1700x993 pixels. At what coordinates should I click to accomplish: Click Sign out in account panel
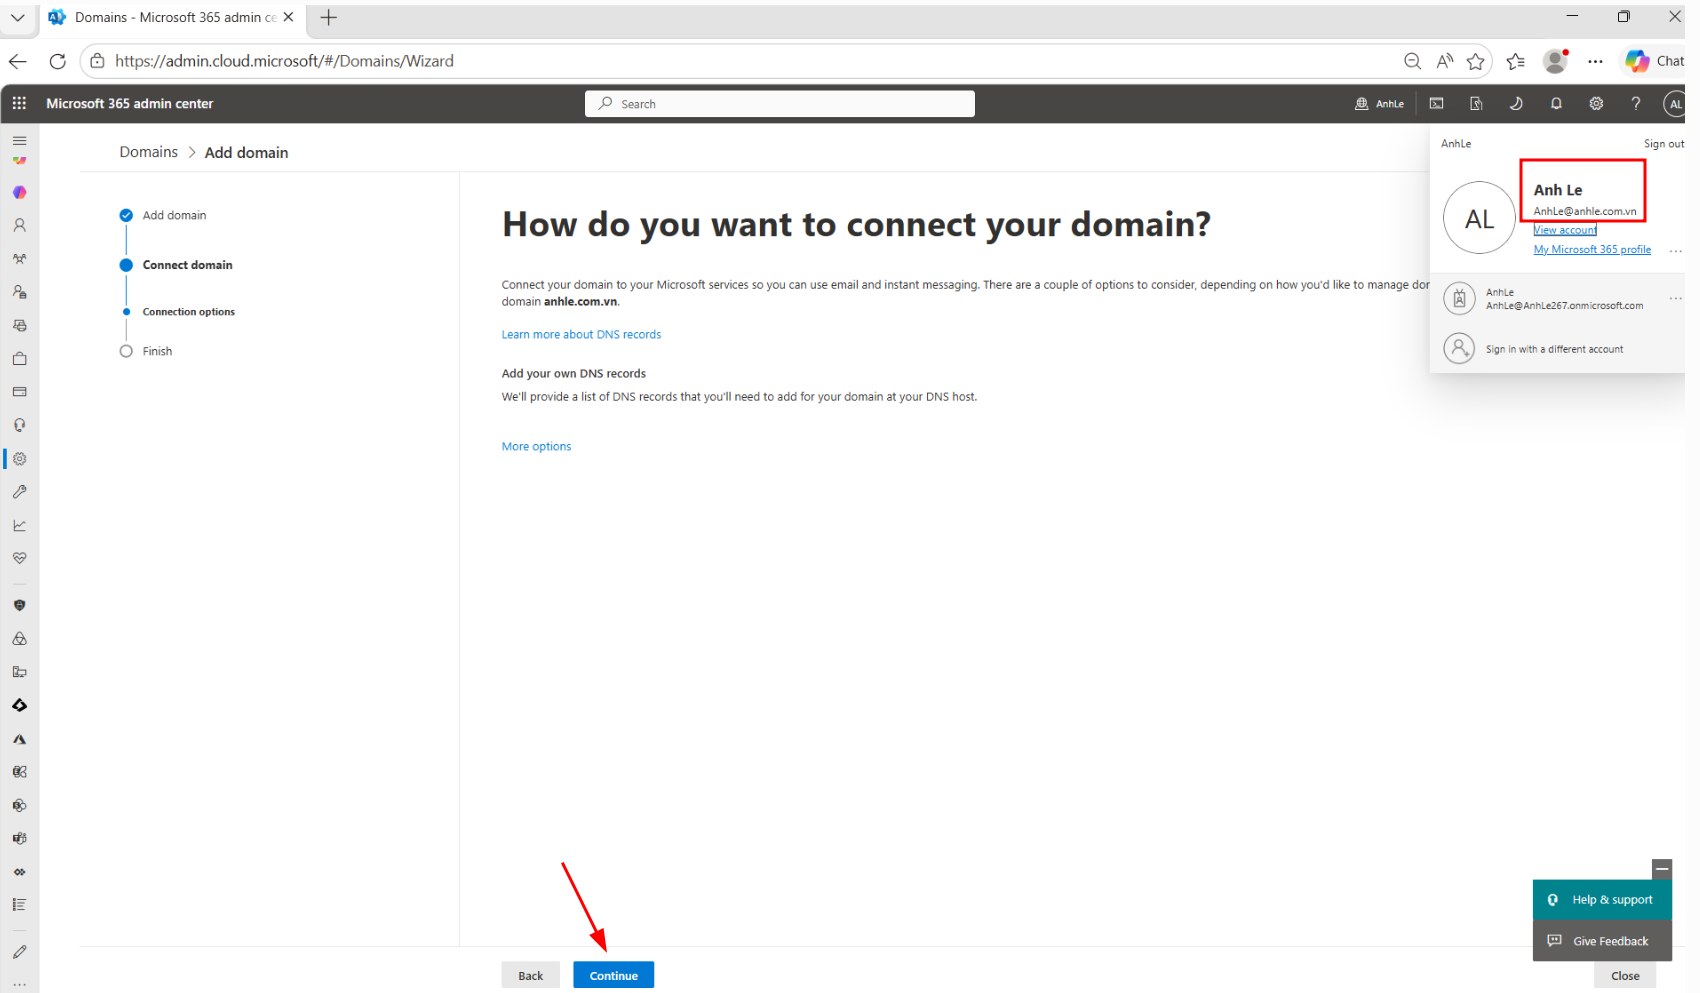coord(1664,144)
